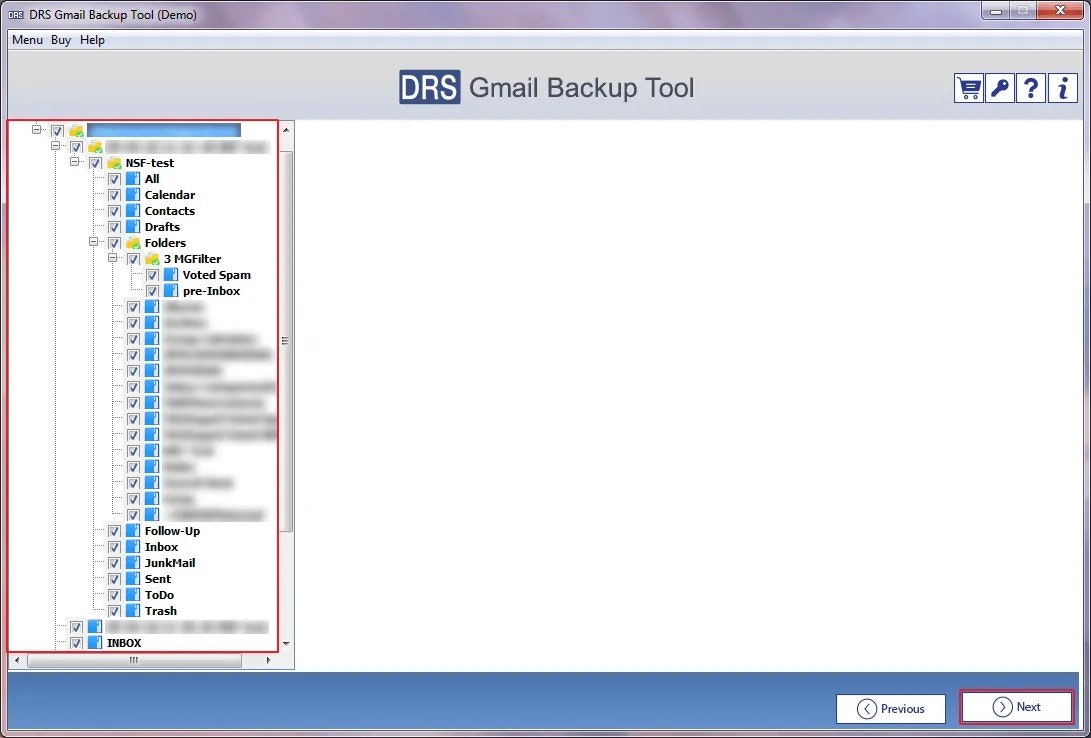Viewport: 1091px width, 738px height.
Task: Click the key activation icon
Action: (x=999, y=88)
